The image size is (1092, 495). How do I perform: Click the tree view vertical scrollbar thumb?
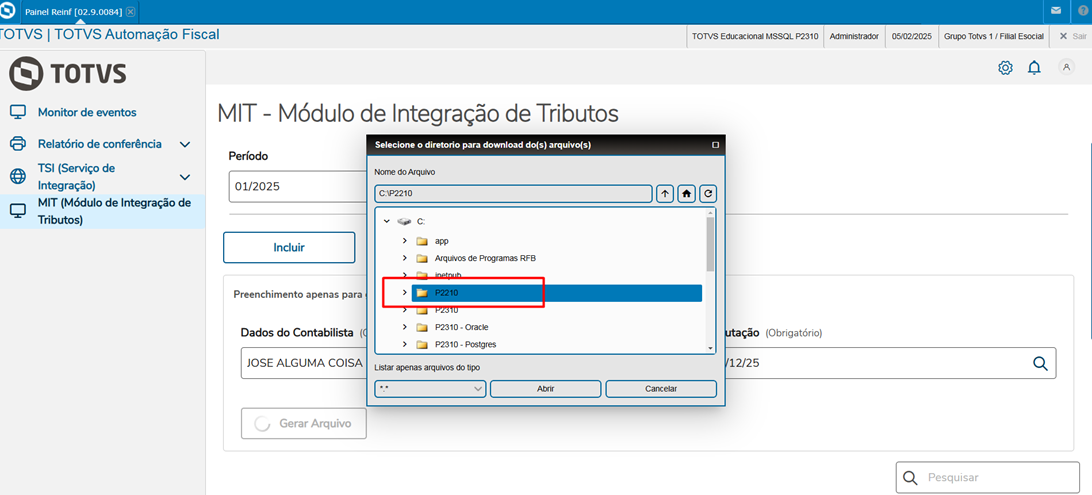click(710, 244)
